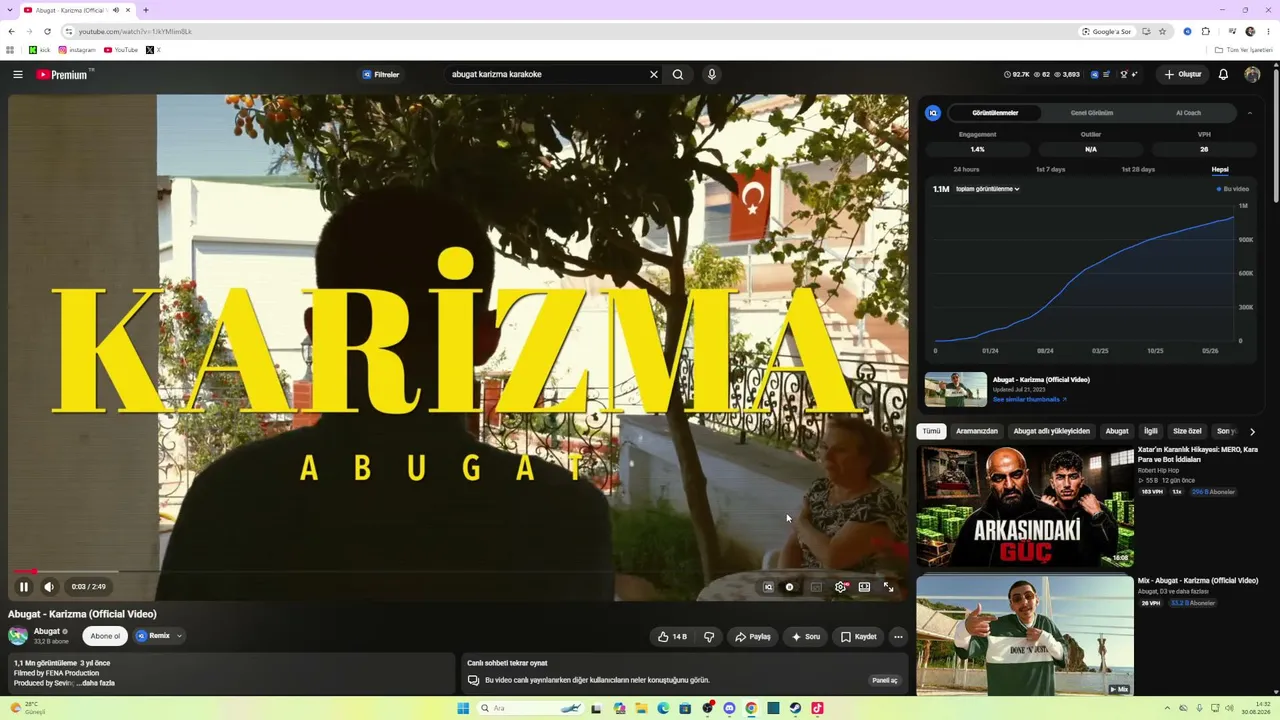Like the Abugat Karizma video
Image resolution: width=1280 pixels, height=720 pixels.
tap(672, 636)
